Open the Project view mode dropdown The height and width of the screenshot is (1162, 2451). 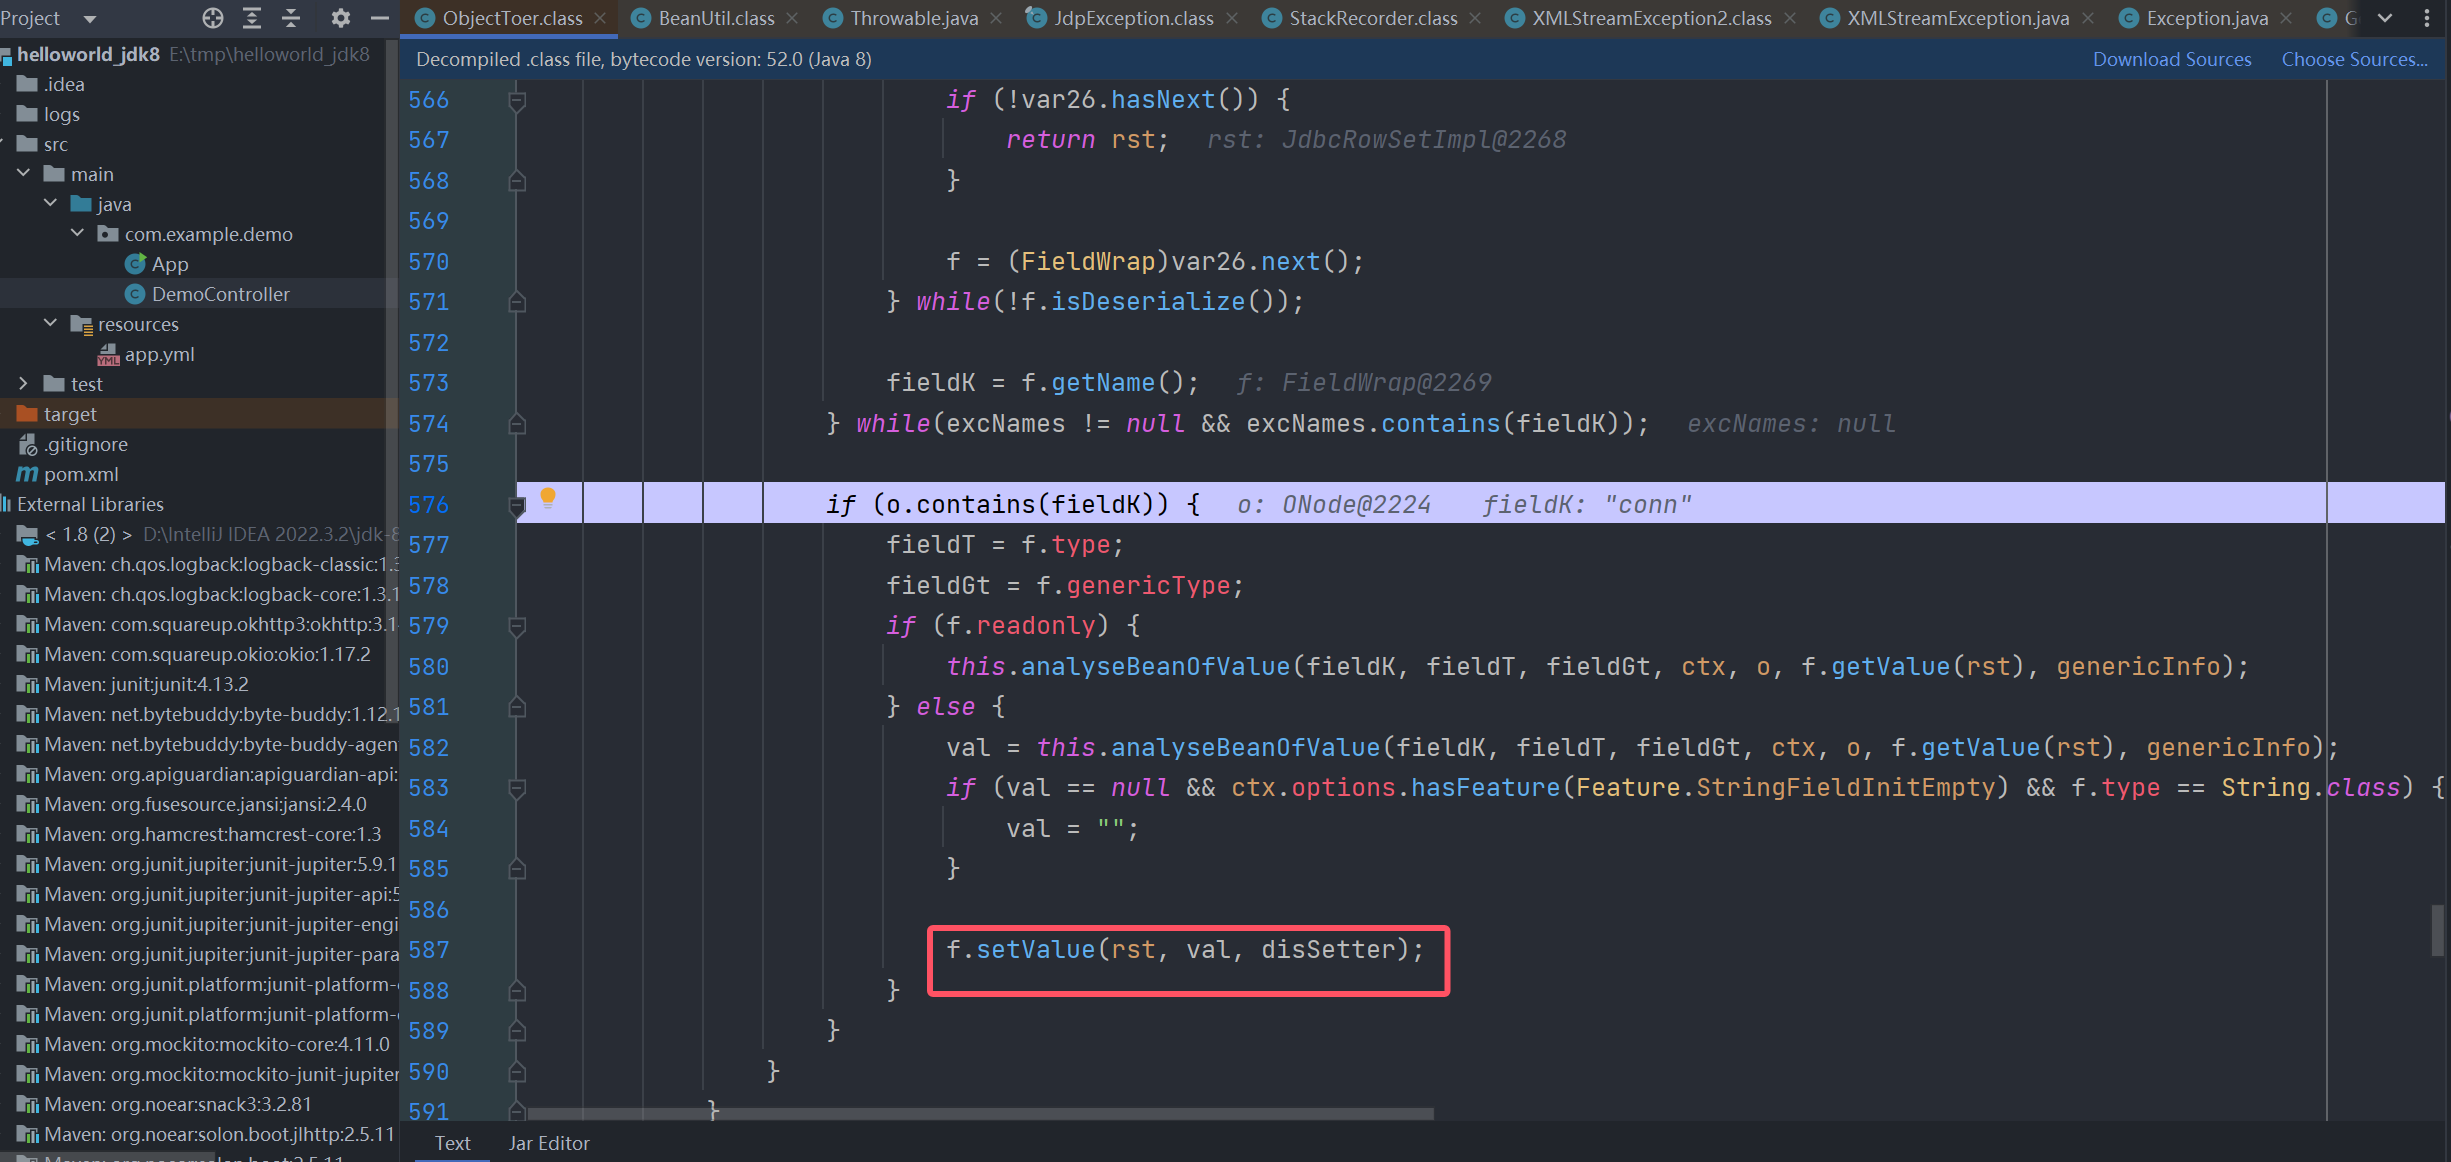tap(88, 17)
